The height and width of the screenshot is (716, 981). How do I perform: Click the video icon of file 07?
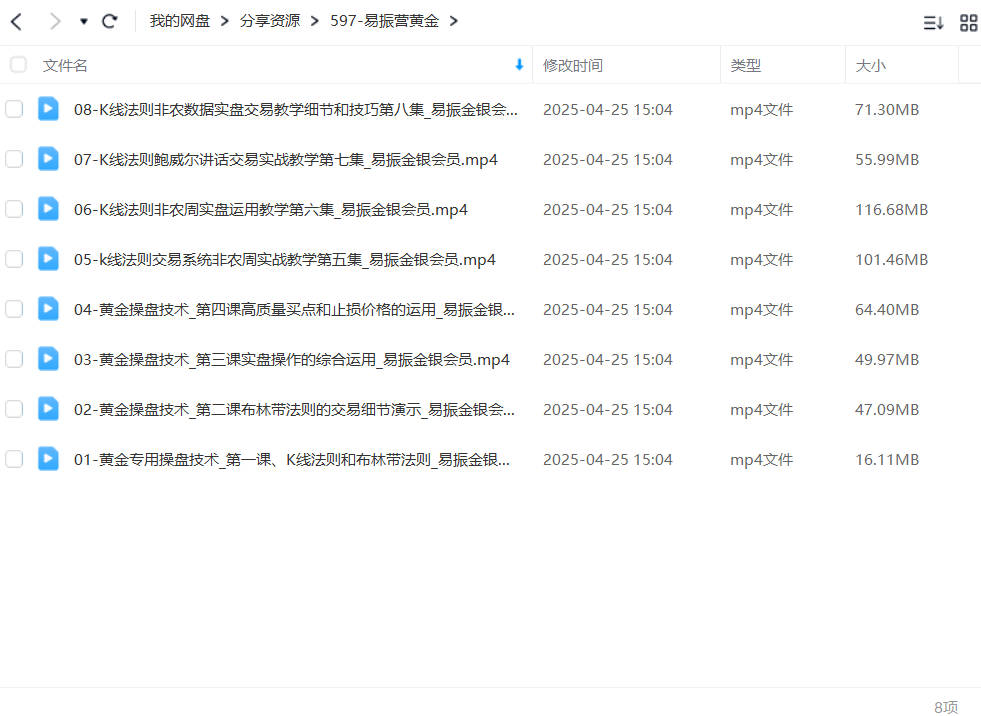[48, 158]
